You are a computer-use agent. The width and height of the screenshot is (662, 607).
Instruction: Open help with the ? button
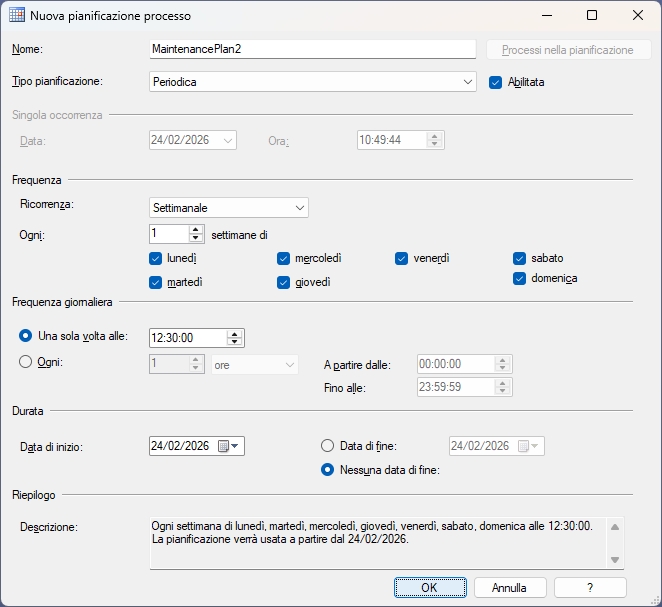(590, 587)
